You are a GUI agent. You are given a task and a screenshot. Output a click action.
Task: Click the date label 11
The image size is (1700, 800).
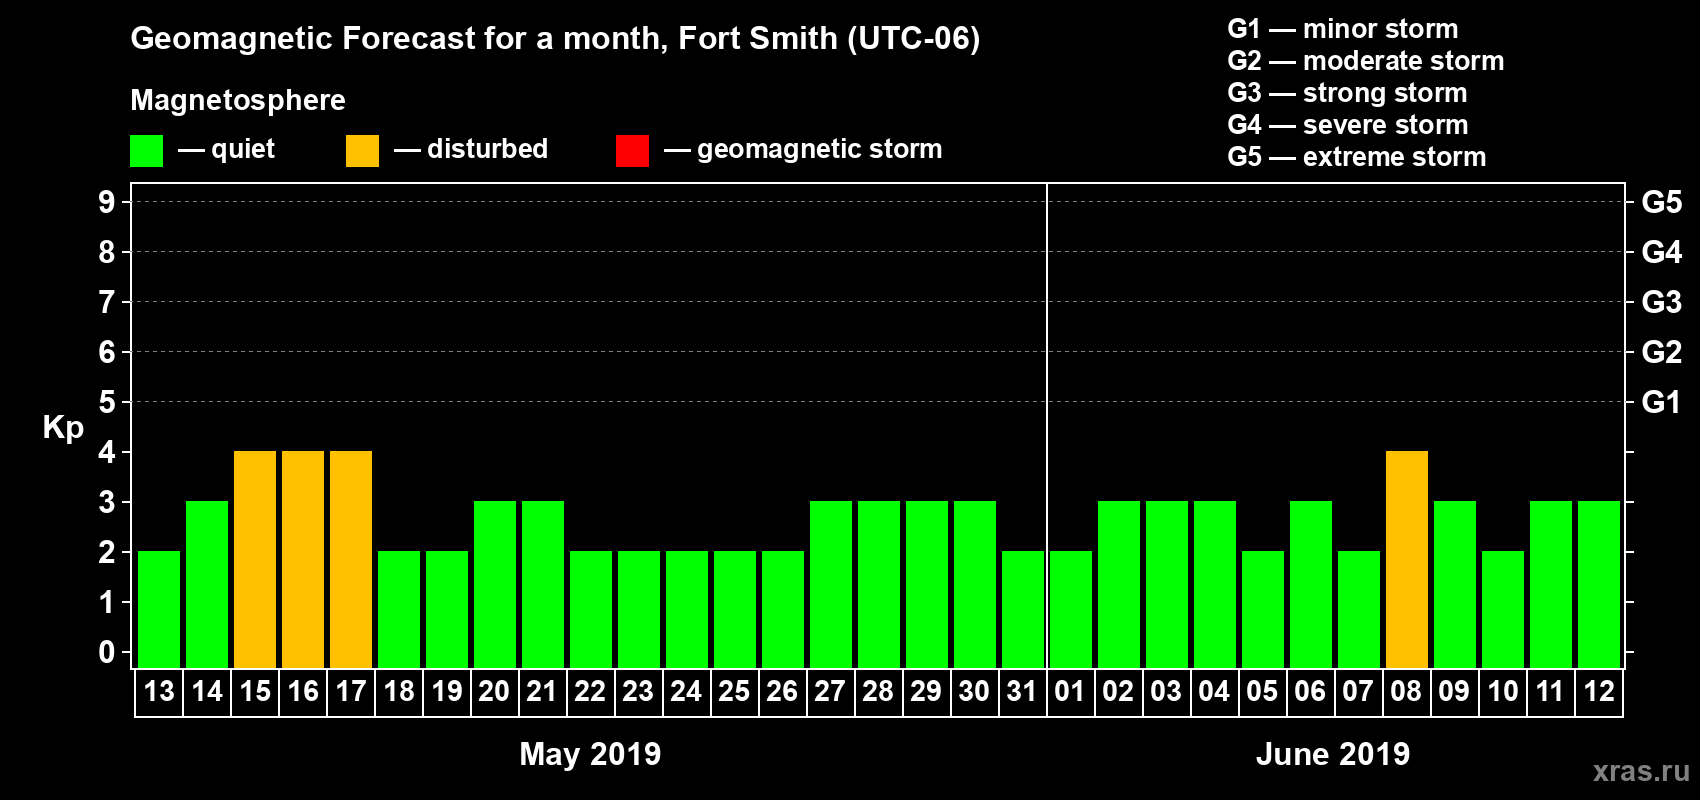coord(1551,692)
